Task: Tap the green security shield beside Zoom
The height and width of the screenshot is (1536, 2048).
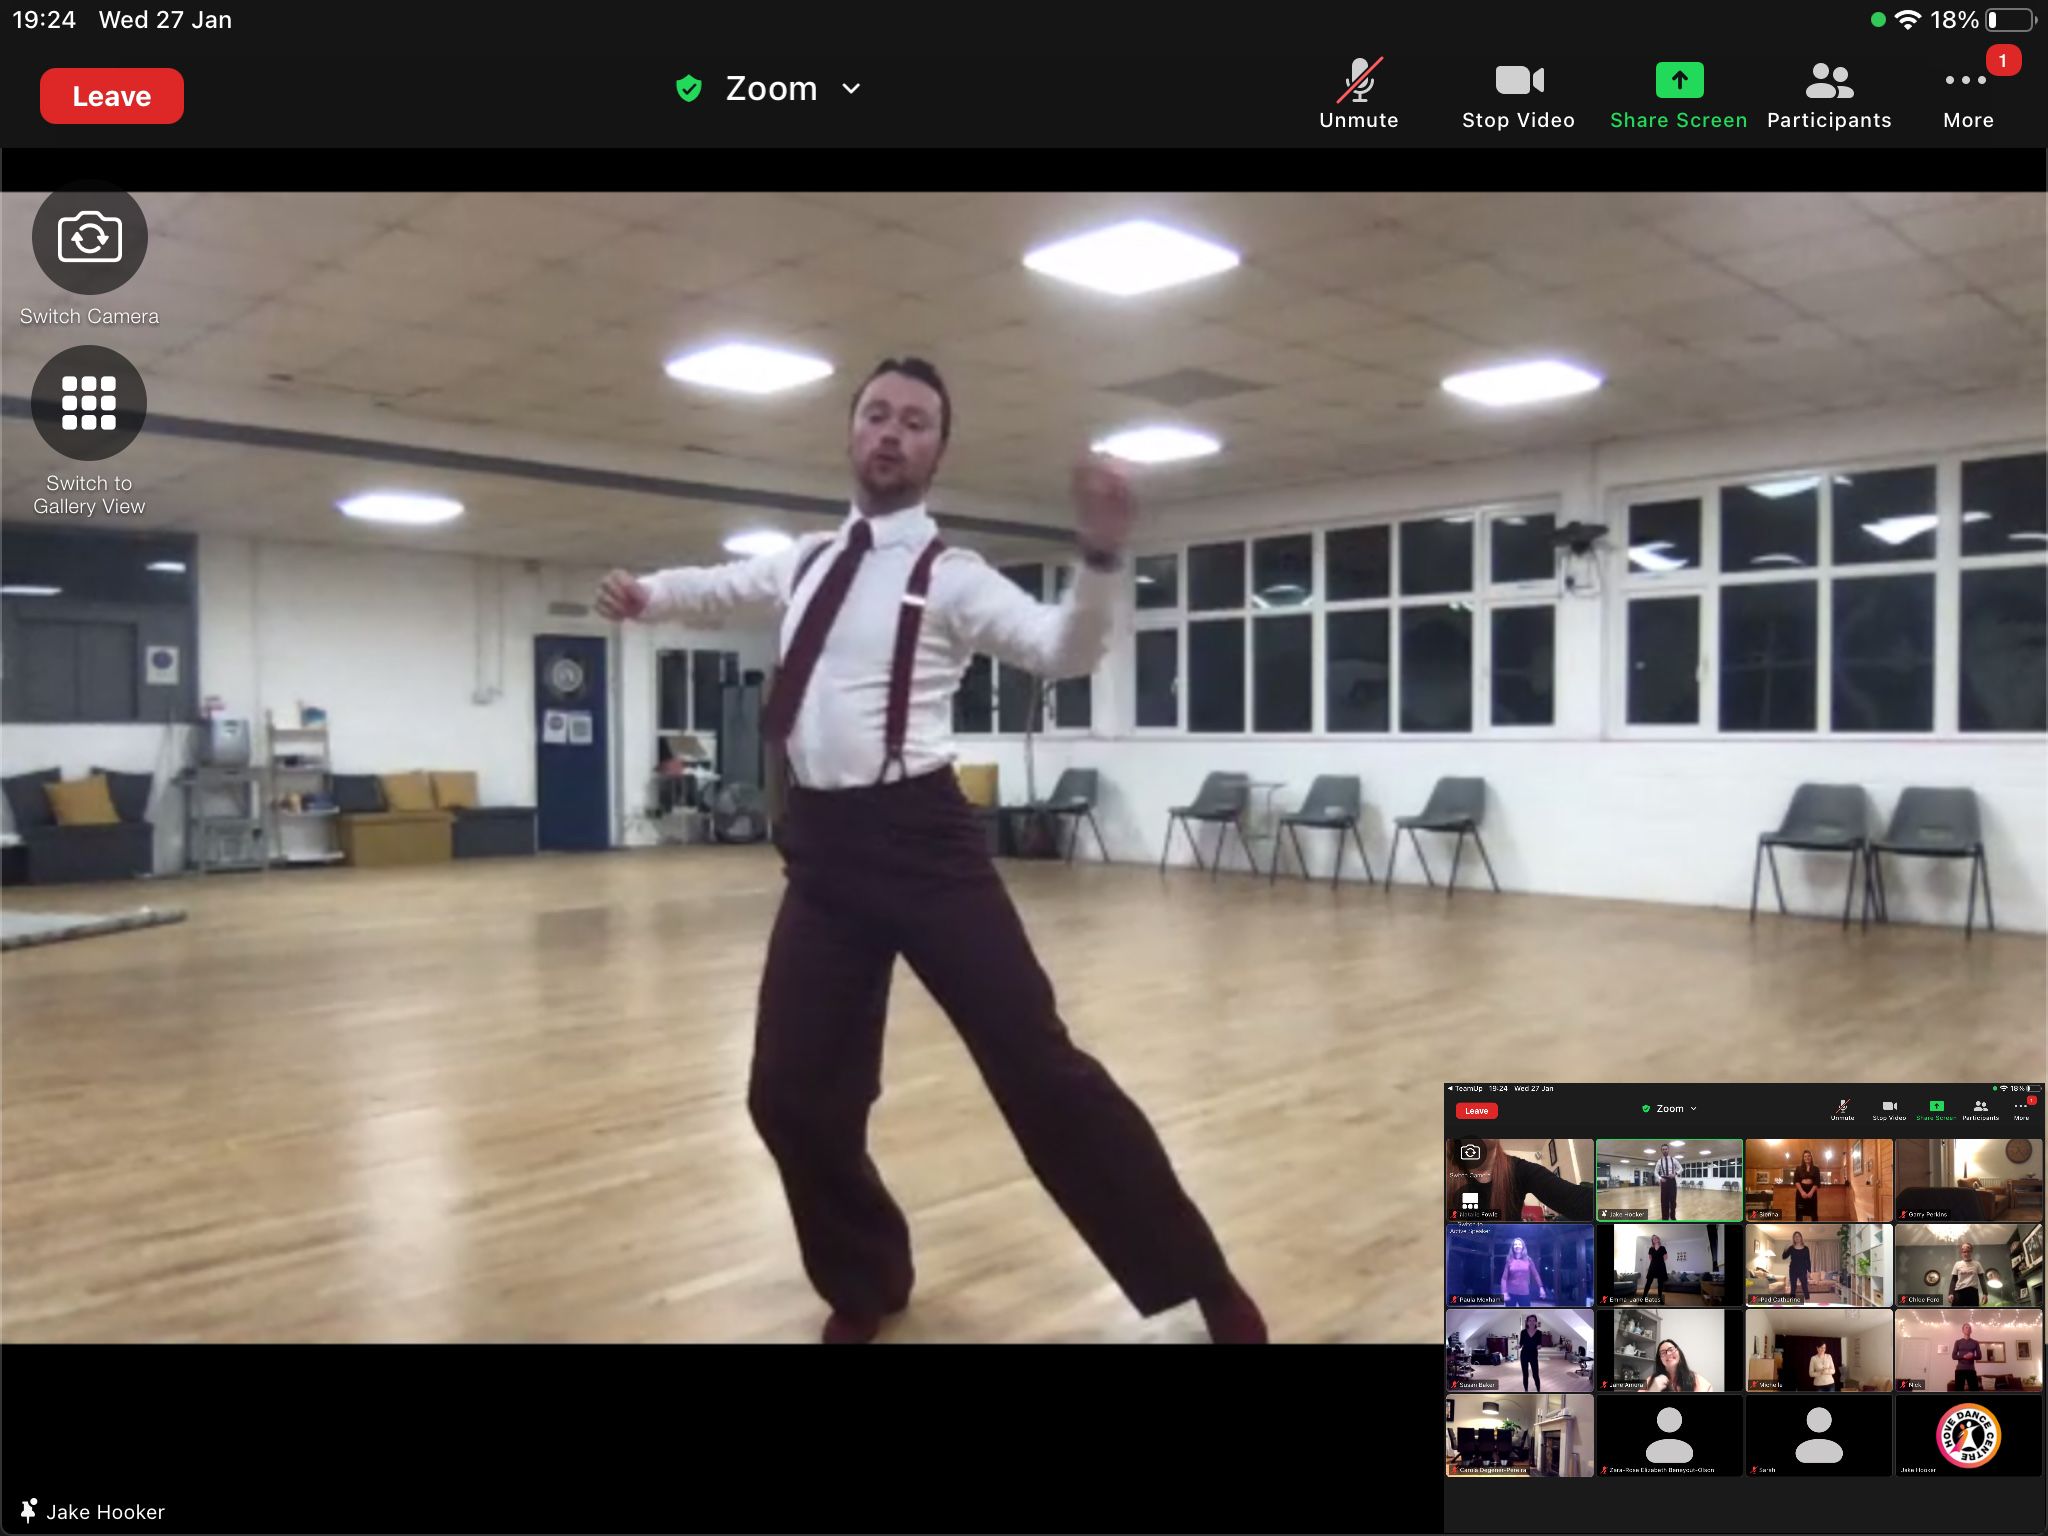Action: pyautogui.click(x=689, y=88)
